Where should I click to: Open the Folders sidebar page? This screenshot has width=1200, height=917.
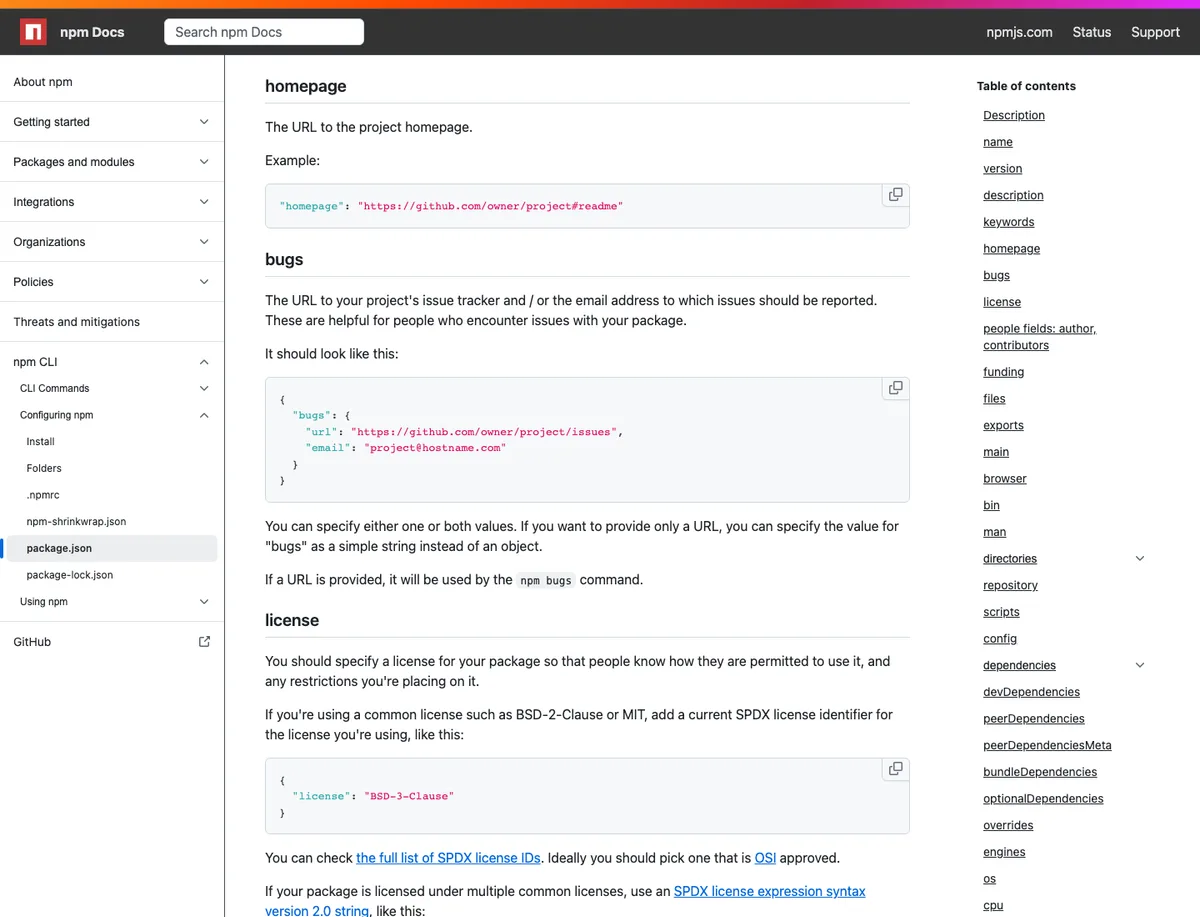coord(44,468)
